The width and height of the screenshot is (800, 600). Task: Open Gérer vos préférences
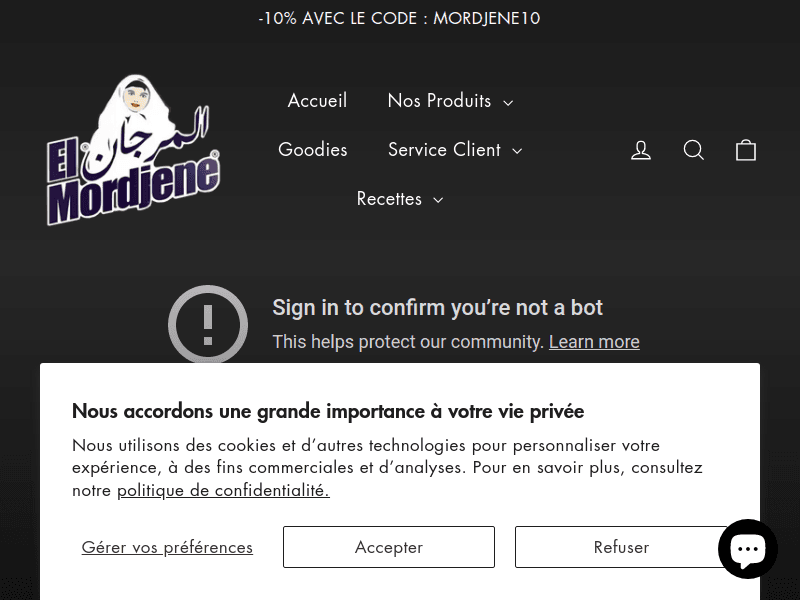pos(167,547)
